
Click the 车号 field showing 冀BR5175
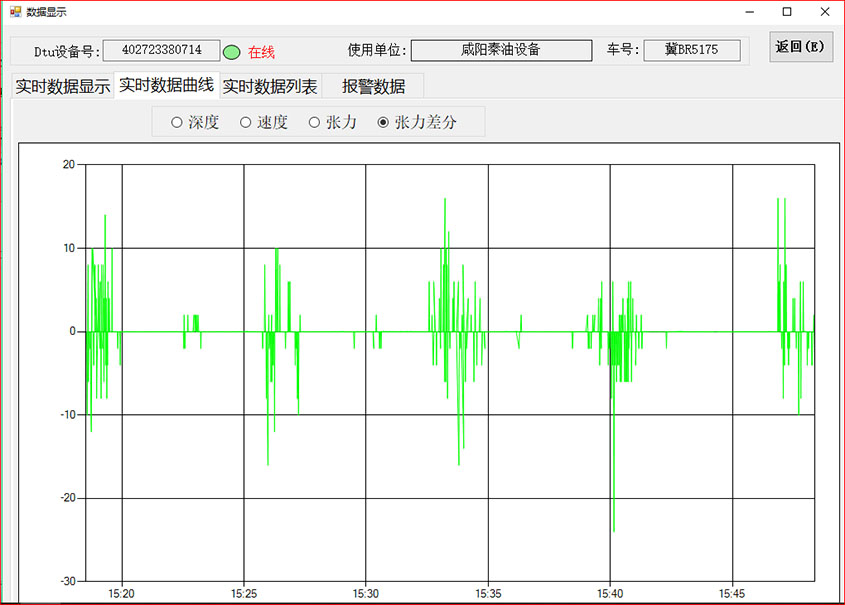pos(690,50)
